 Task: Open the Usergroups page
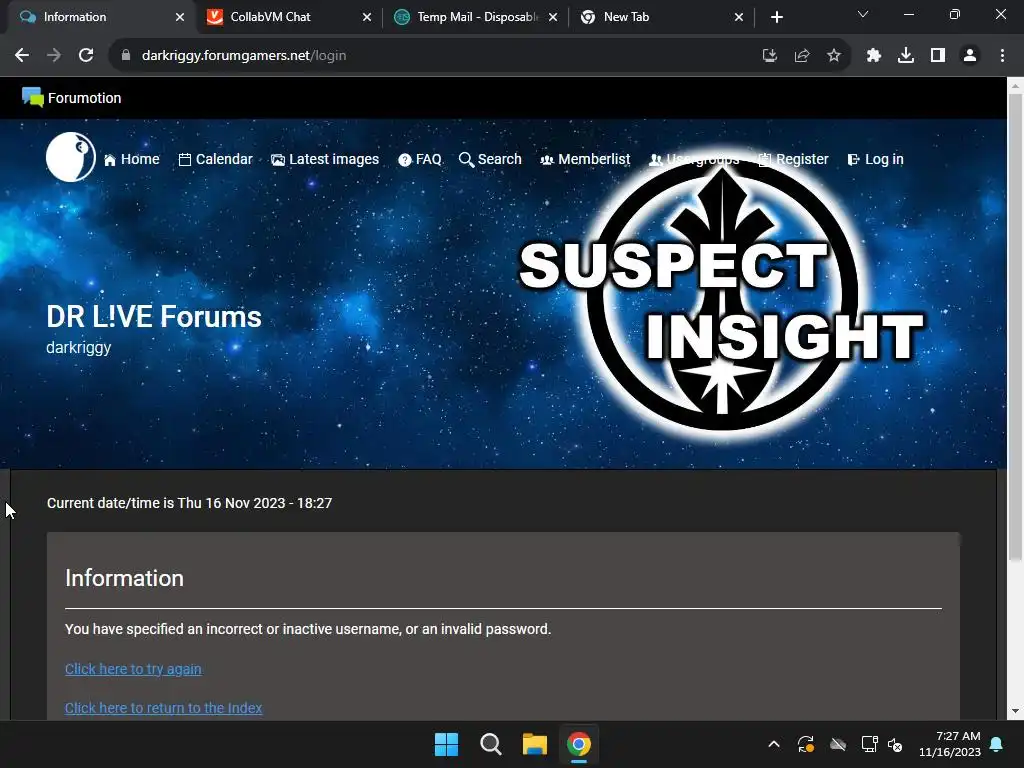click(694, 159)
